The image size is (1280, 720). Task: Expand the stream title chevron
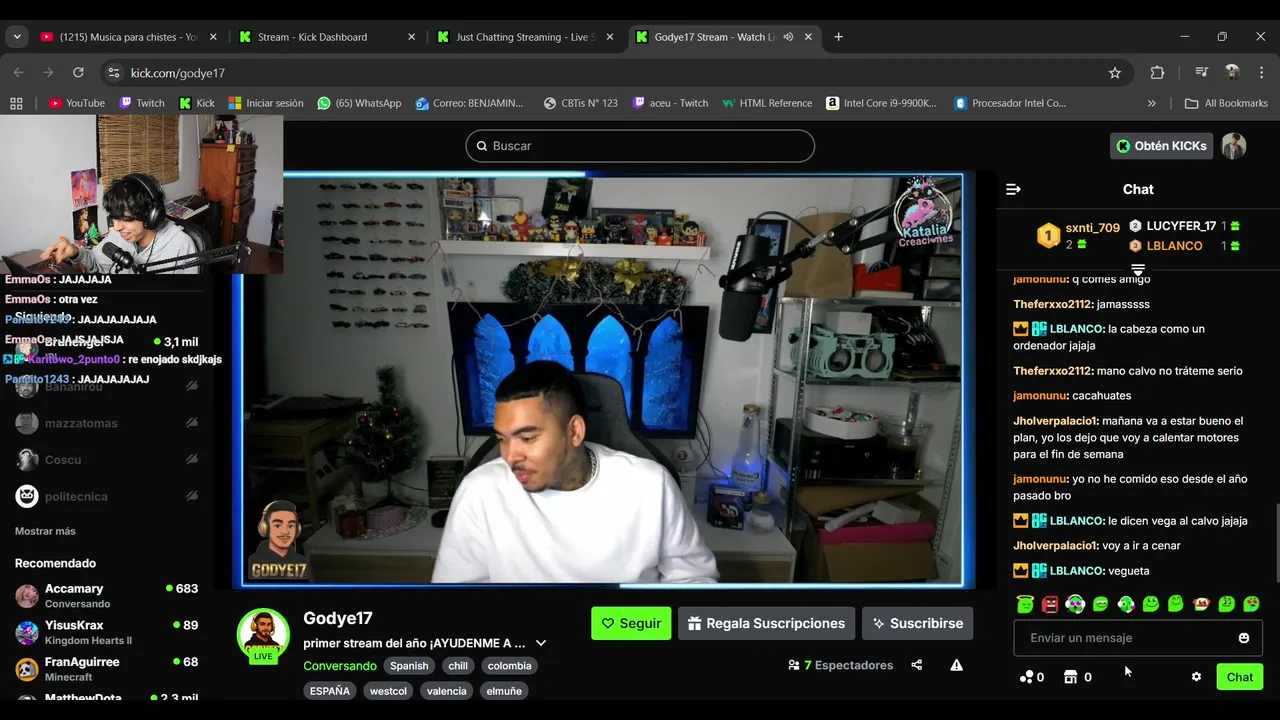click(541, 643)
